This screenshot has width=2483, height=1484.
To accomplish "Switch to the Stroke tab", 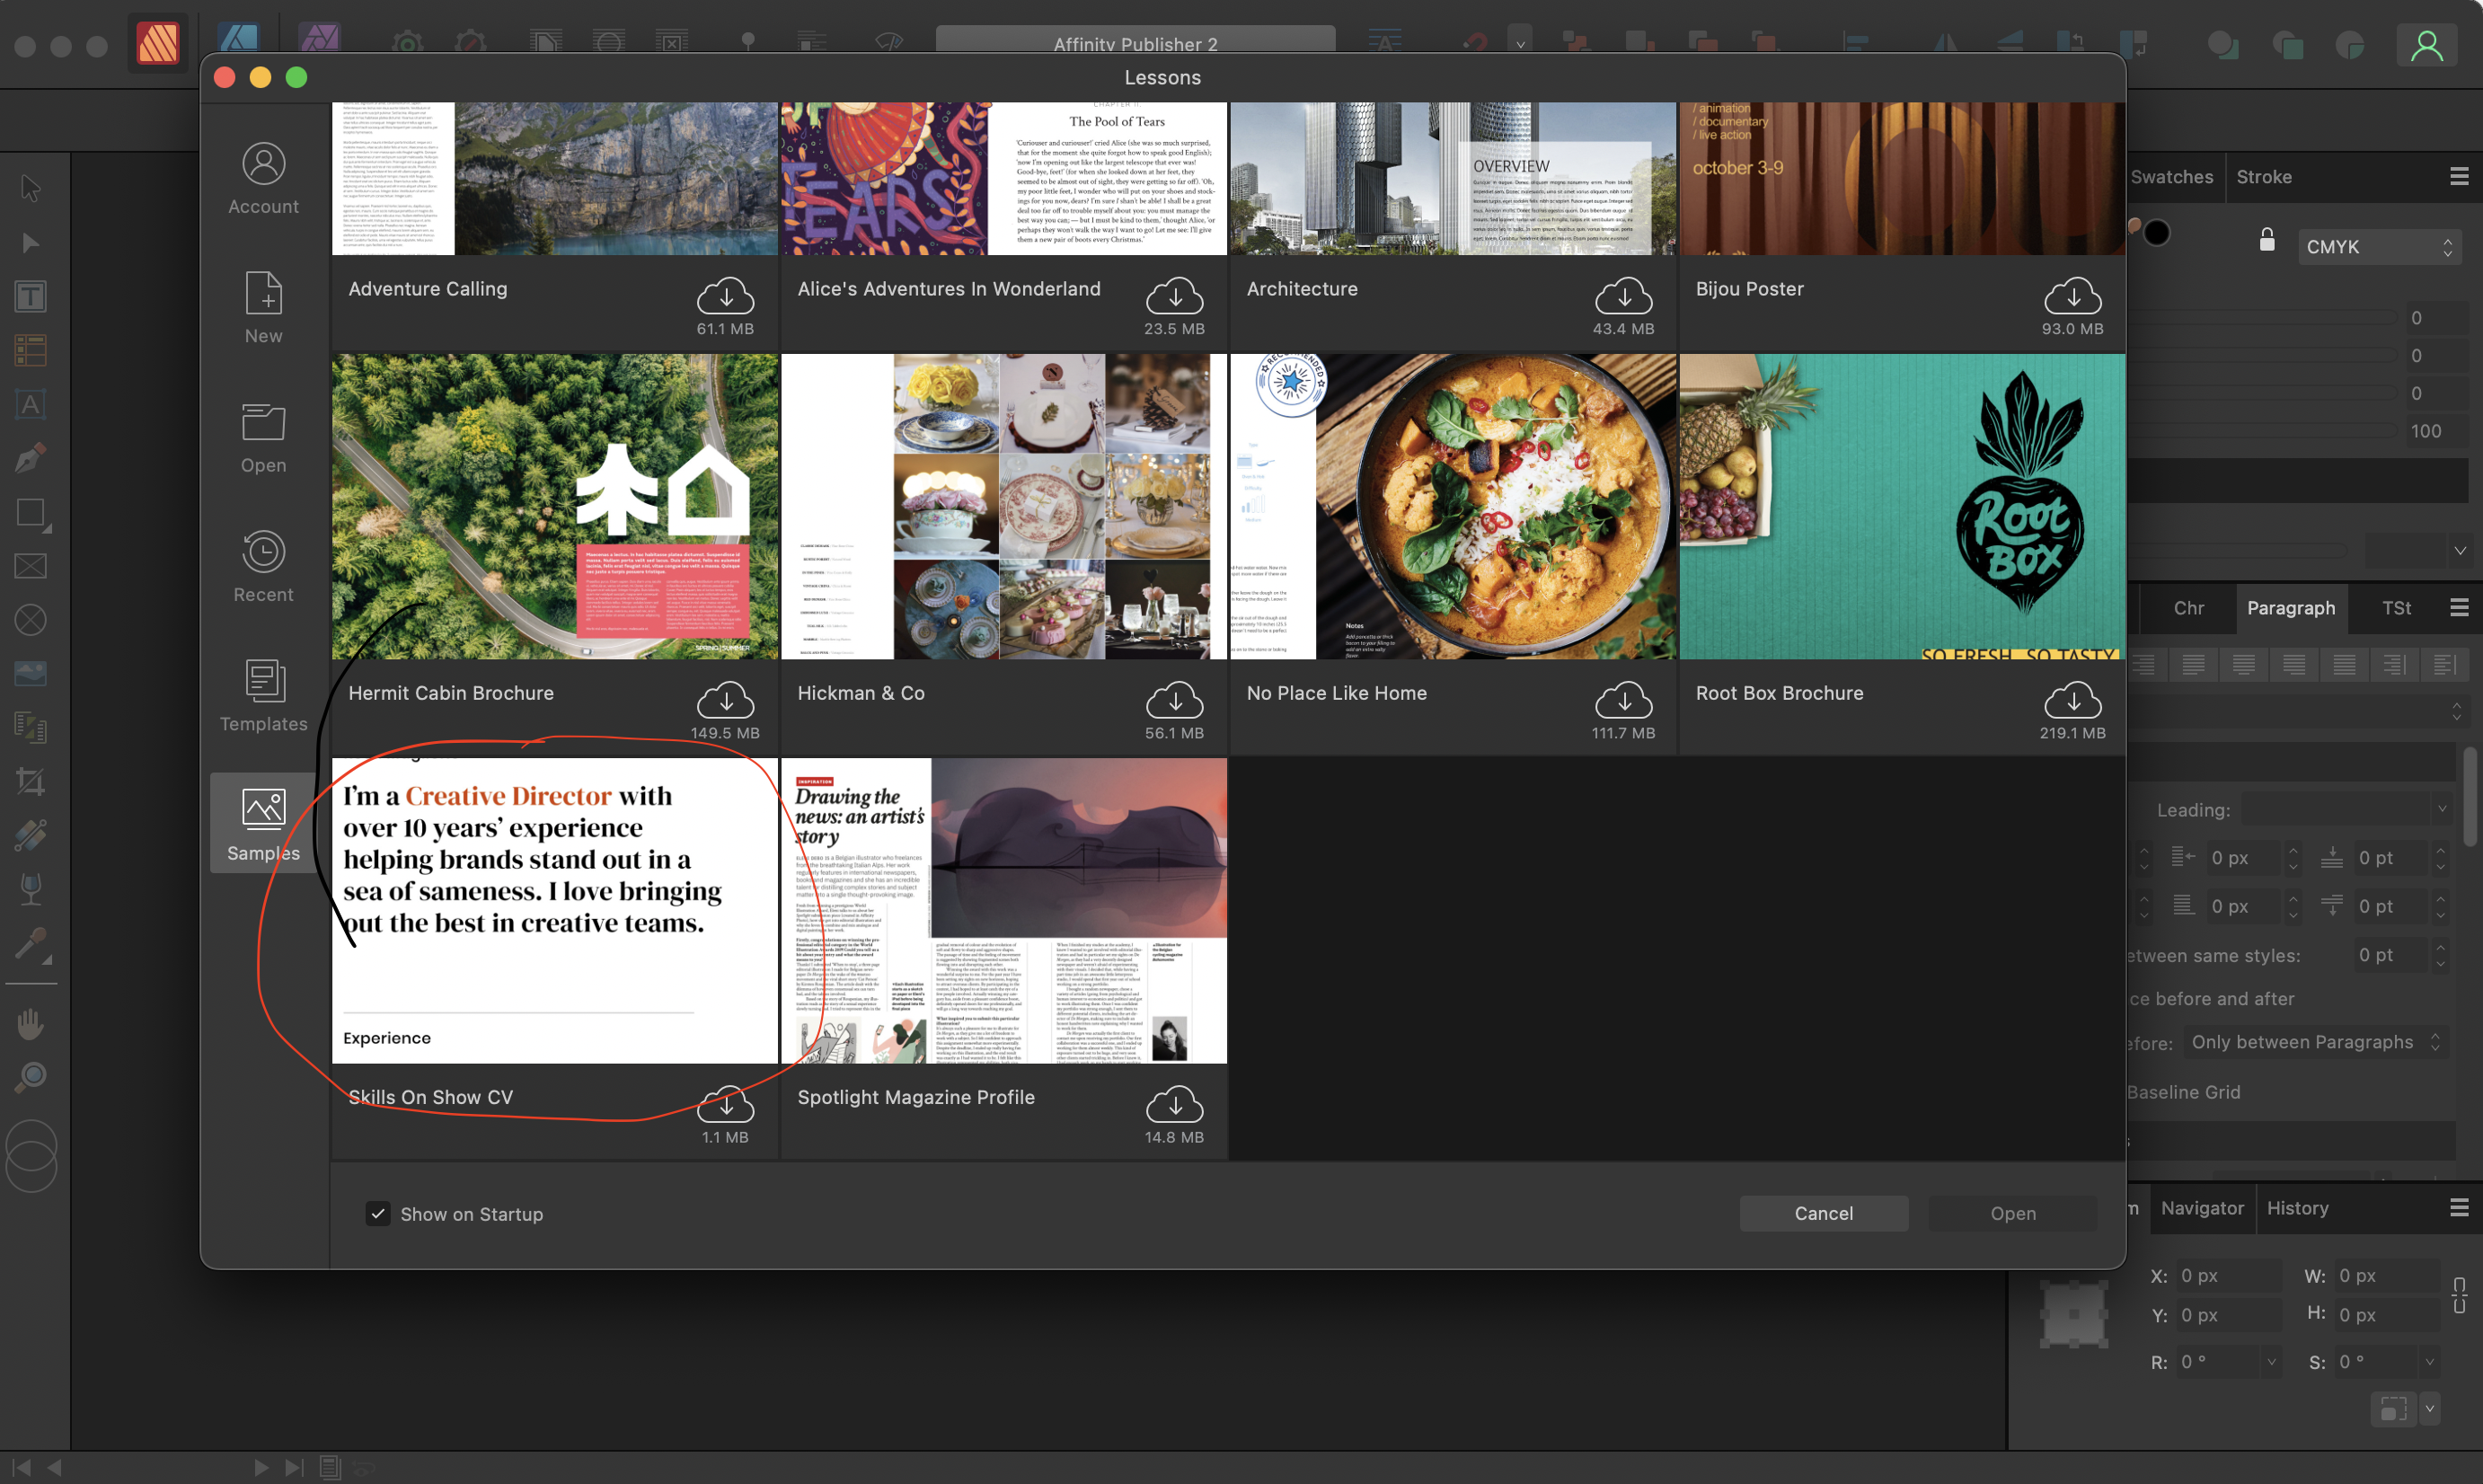I will (x=2263, y=177).
